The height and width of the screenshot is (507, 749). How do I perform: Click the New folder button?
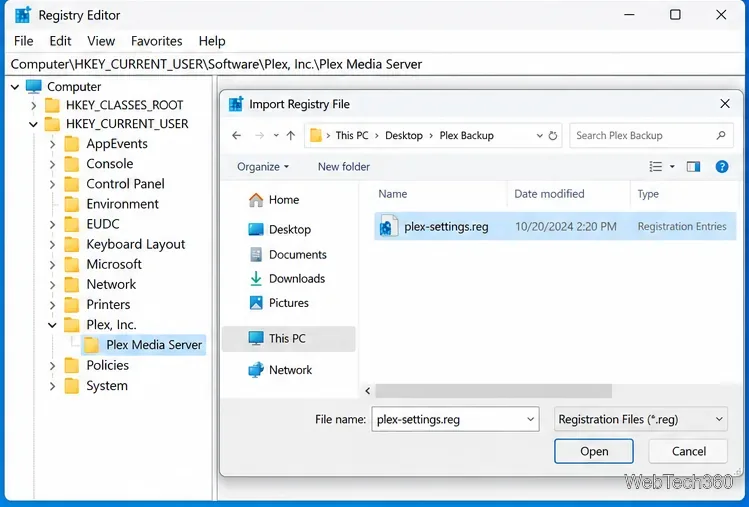[x=344, y=167]
